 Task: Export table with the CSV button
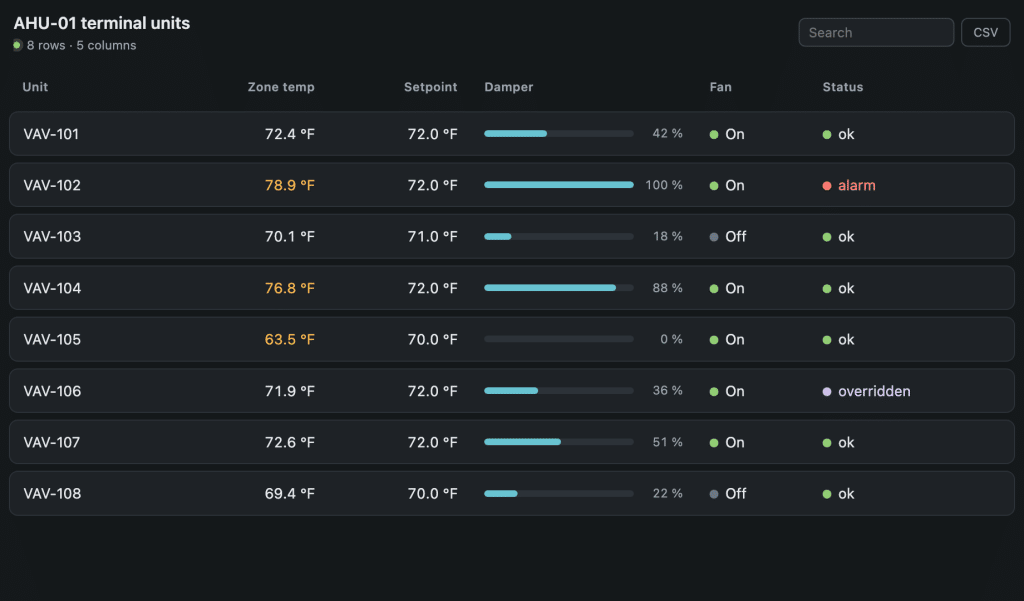[x=985, y=33]
